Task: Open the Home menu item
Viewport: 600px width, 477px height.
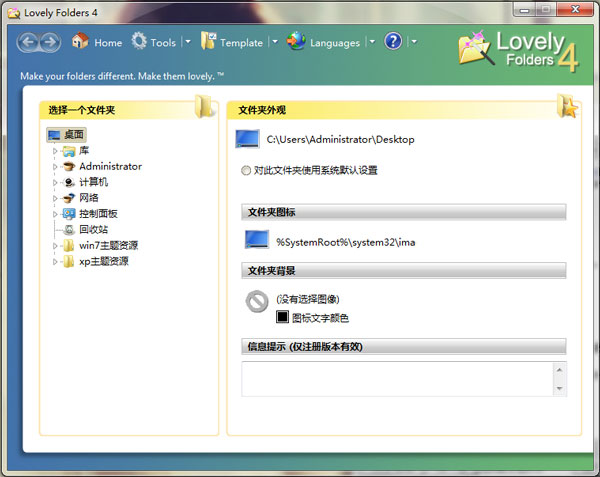Action: 108,43
